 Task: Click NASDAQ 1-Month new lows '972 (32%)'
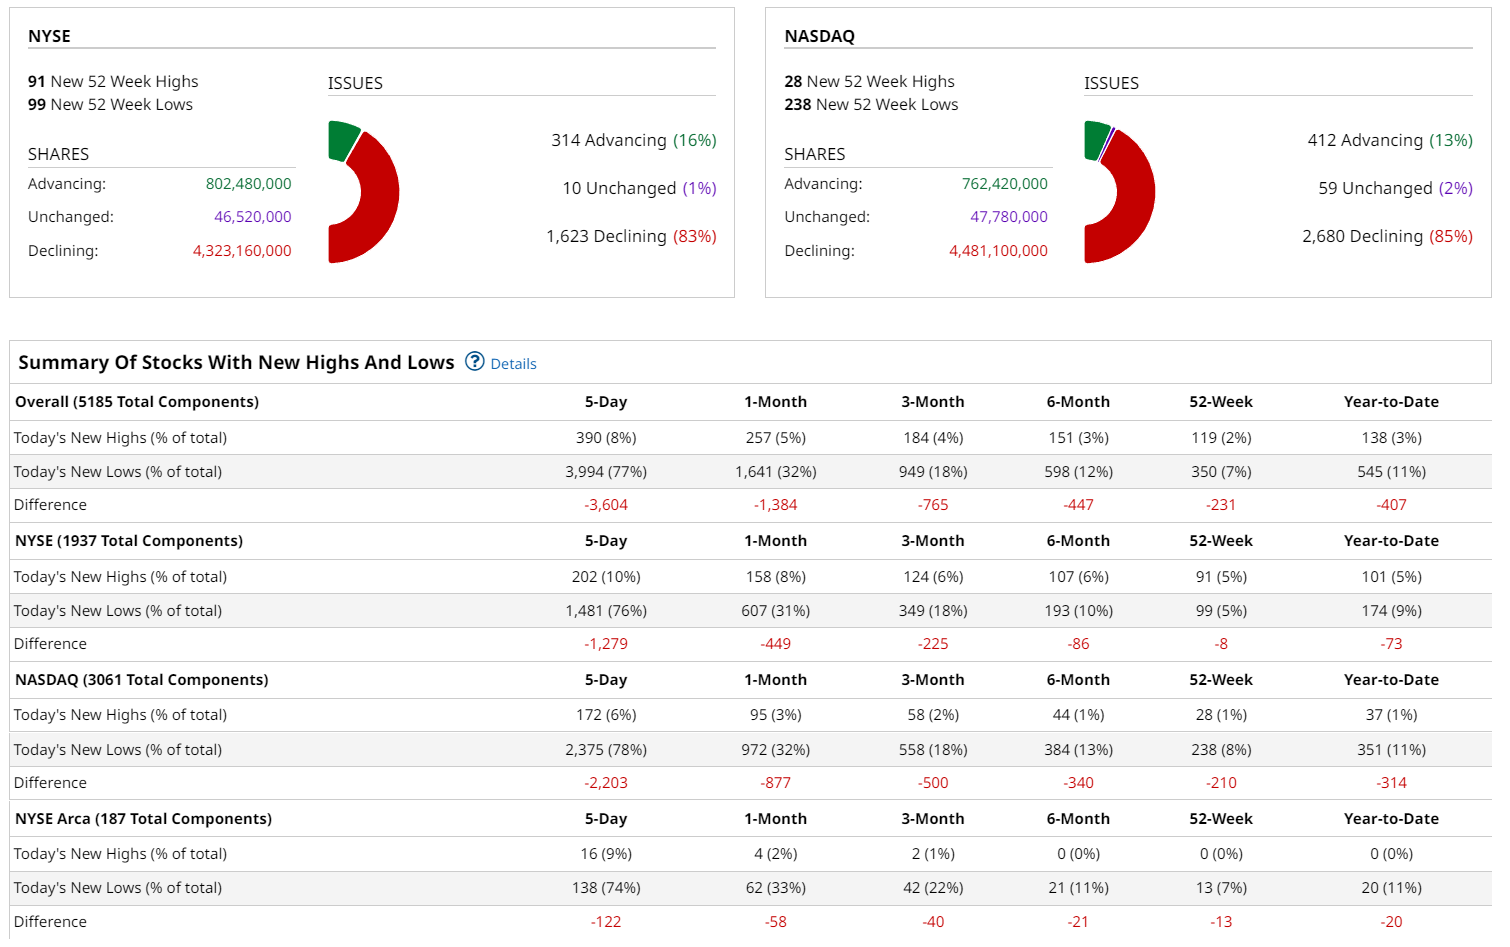pyautogui.click(x=776, y=750)
